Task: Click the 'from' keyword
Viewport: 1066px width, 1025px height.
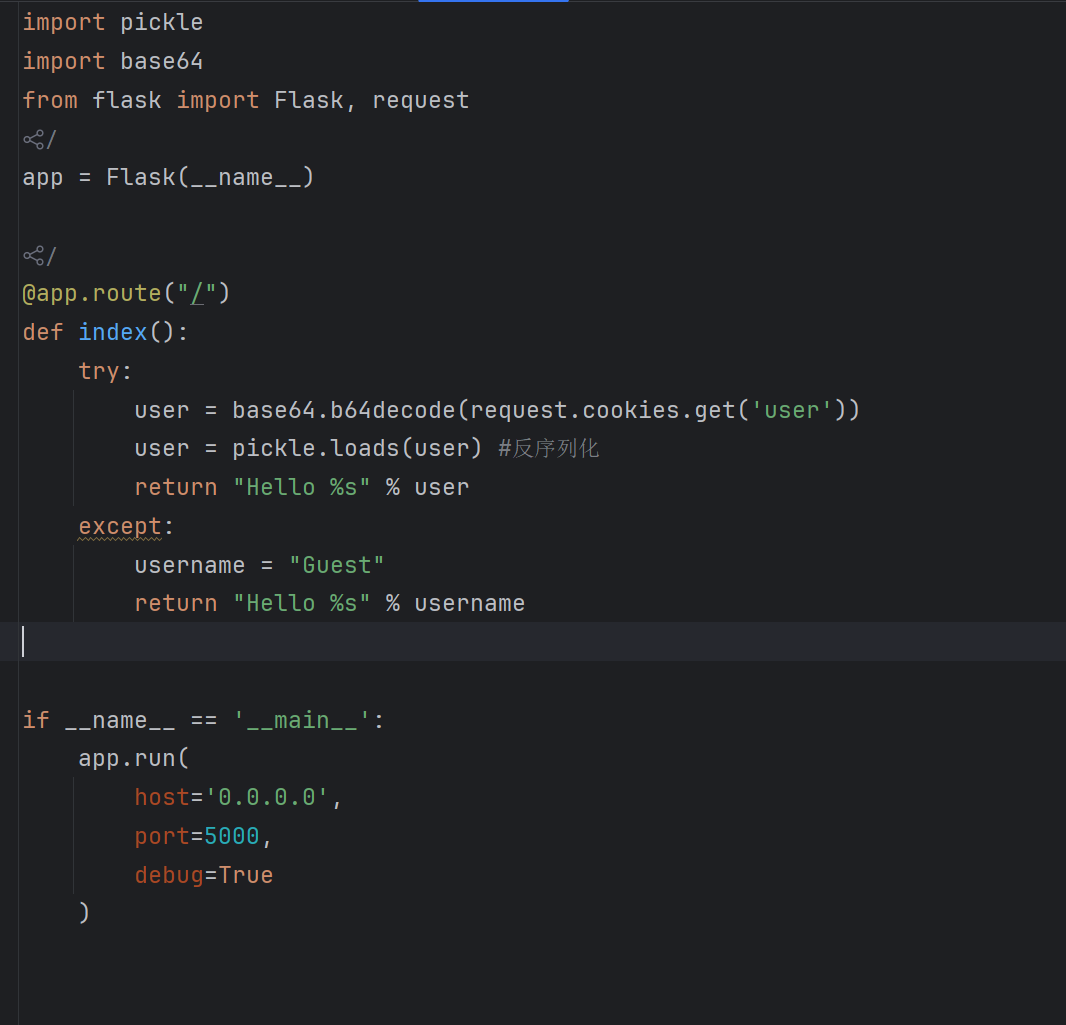Action: click(x=50, y=100)
